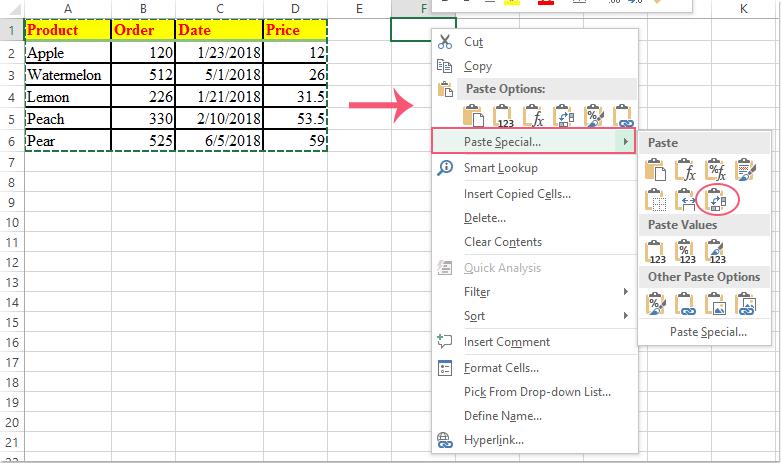Viewport: 781px width, 463px height.
Task: Click the Watermelon cell
Action: [68, 74]
